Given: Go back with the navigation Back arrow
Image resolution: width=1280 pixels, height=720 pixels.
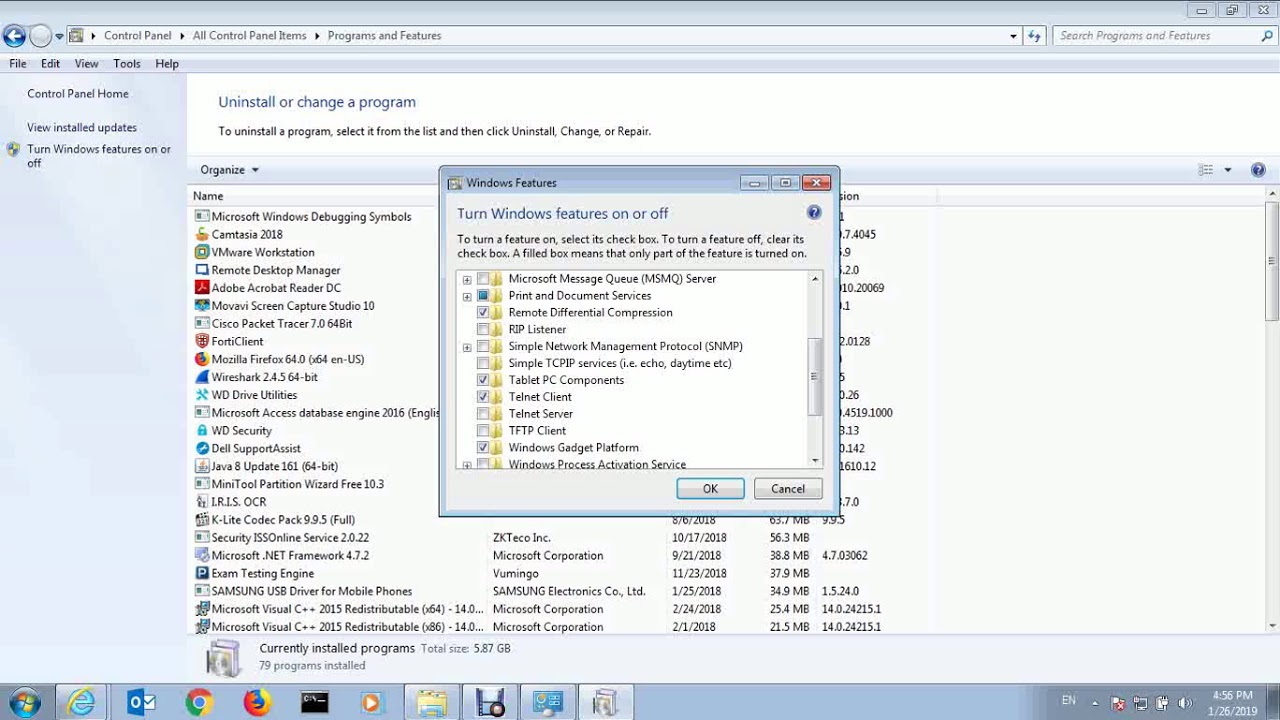Looking at the screenshot, I should [x=14, y=36].
